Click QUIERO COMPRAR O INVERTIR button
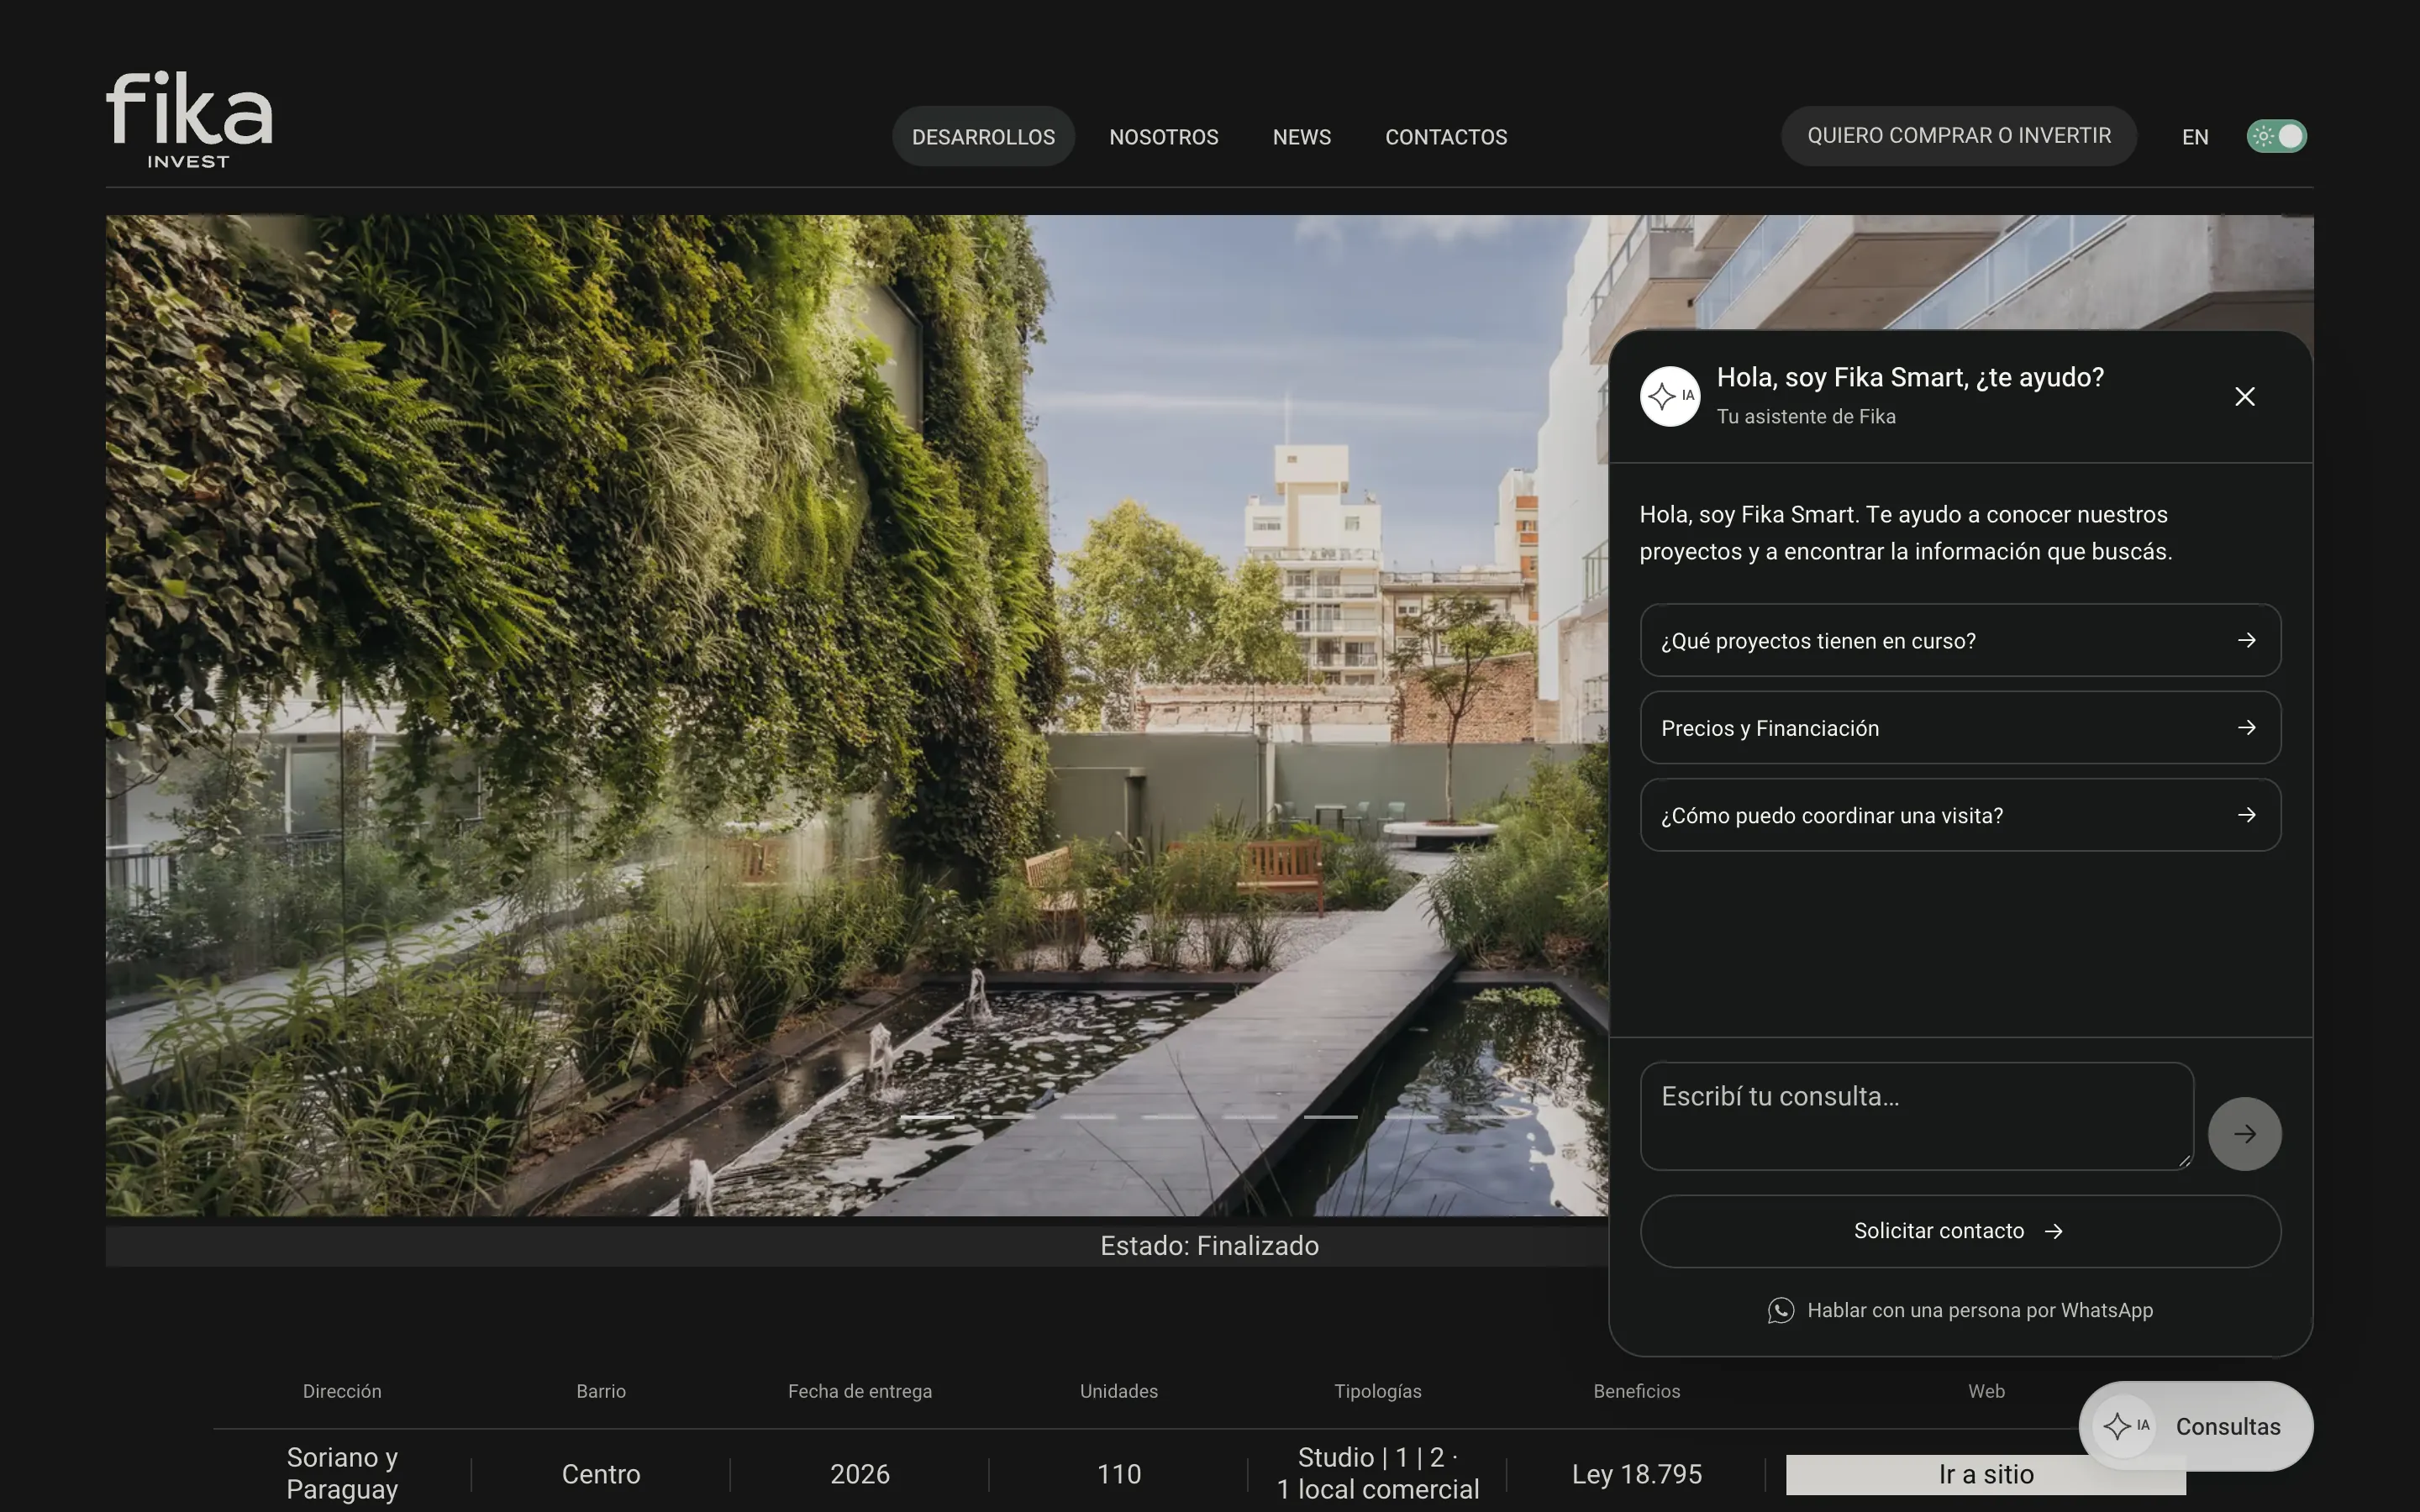The image size is (2420, 1512). point(1959,136)
